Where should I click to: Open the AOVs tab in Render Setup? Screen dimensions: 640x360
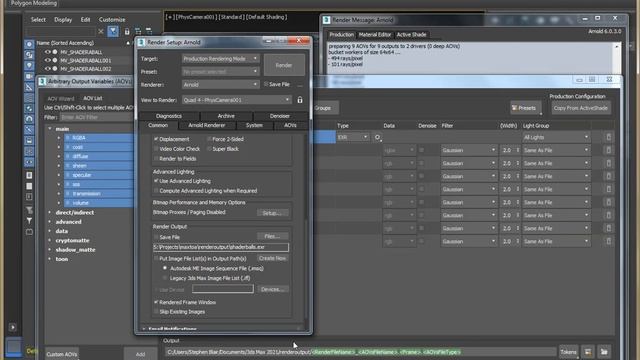(x=290, y=125)
